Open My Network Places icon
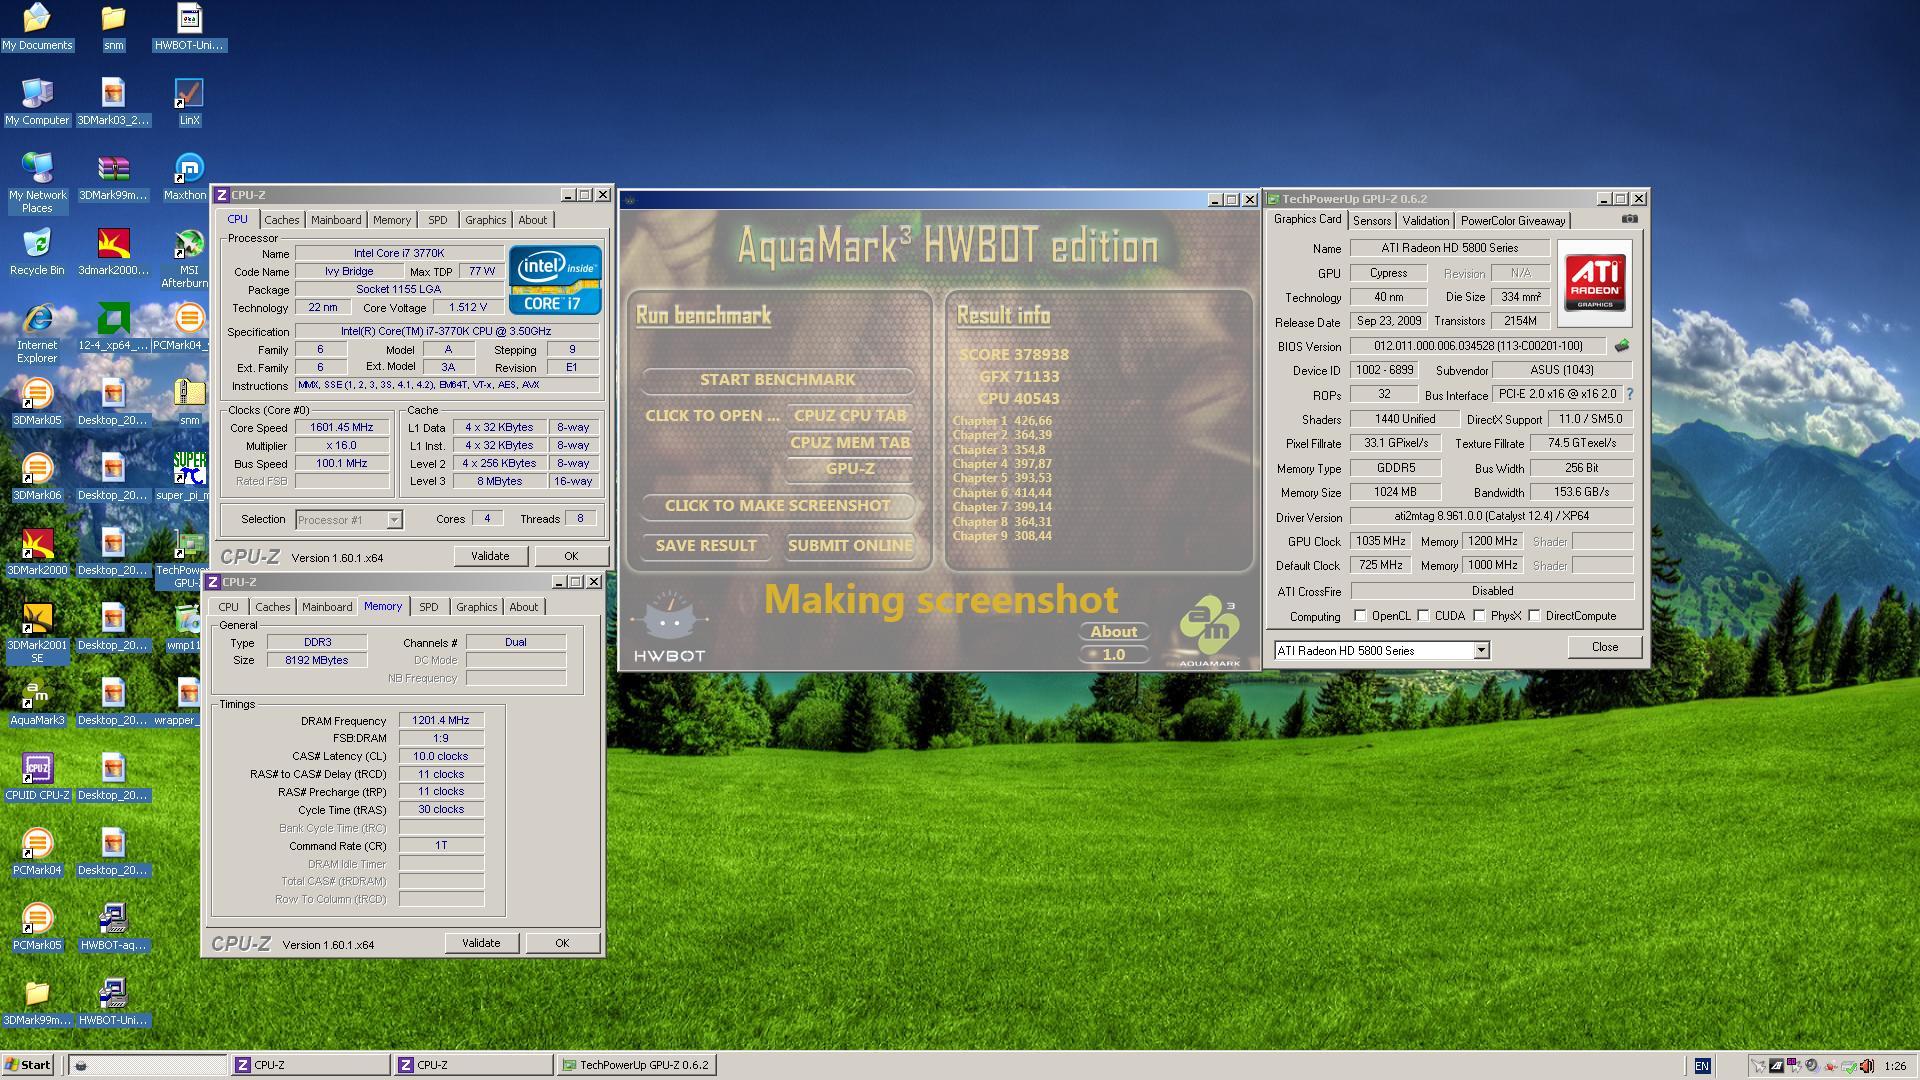 tap(37, 183)
